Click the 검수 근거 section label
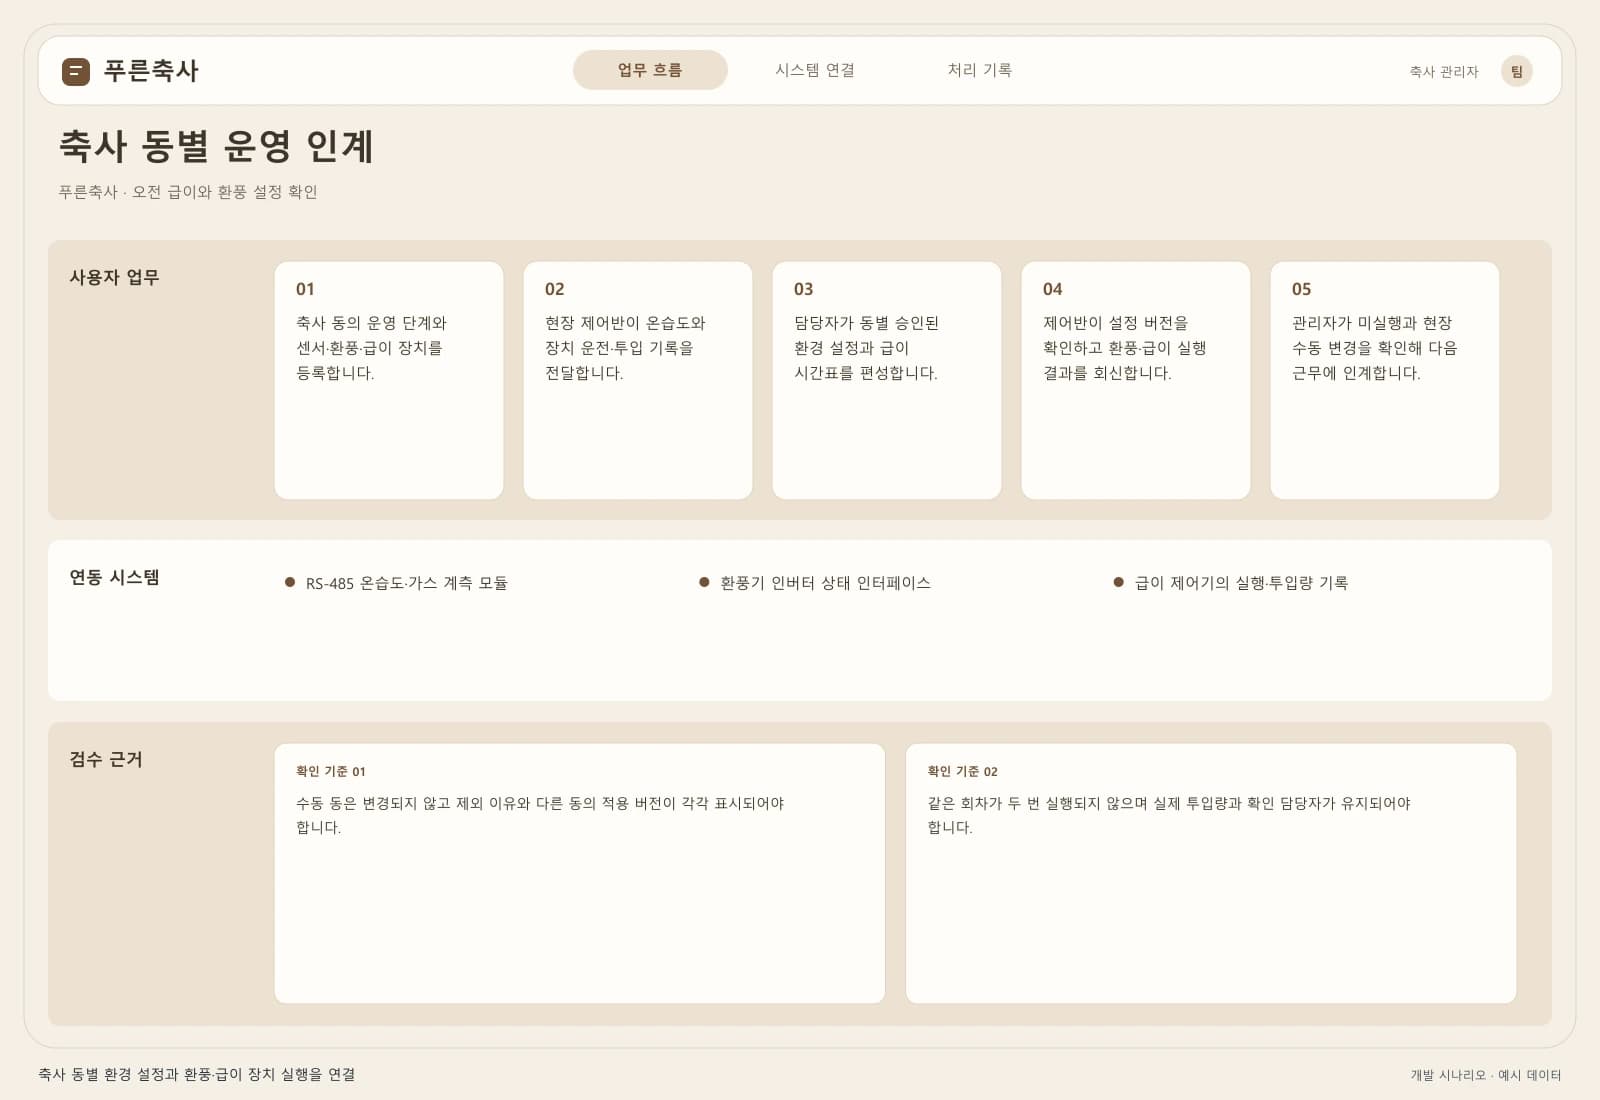Image resolution: width=1600 pixels, height=1100 pixels. 106,759
